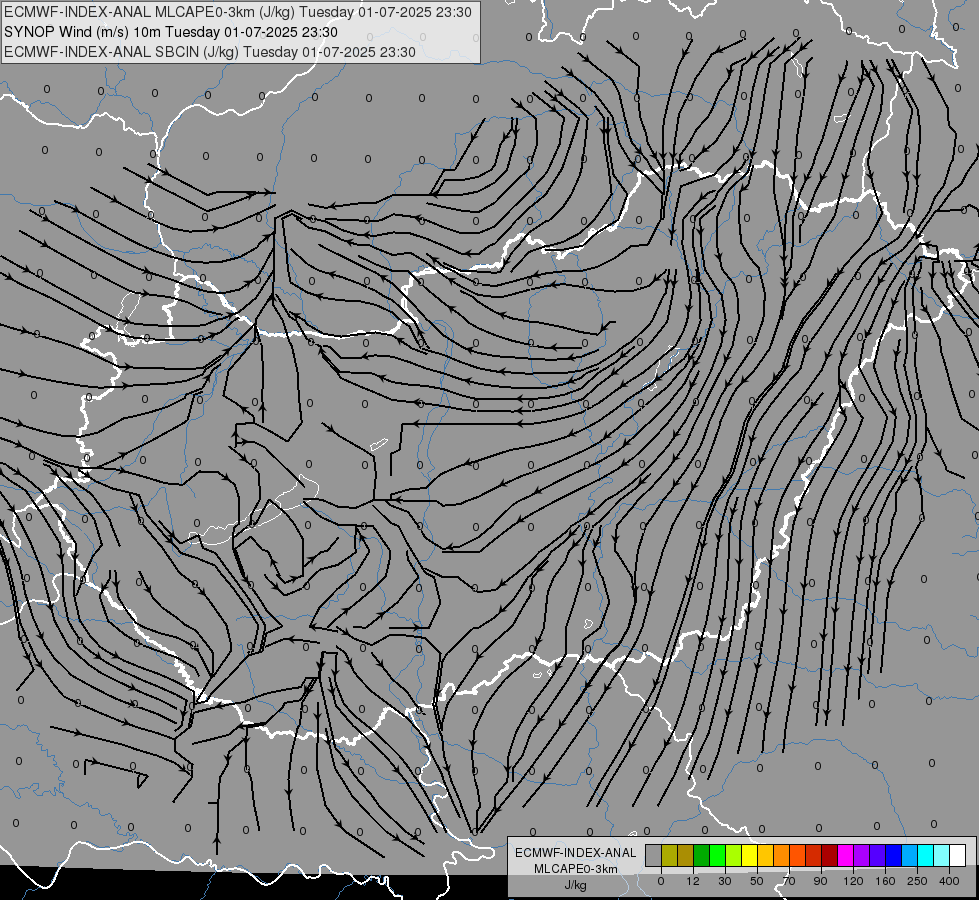This screenshot has height=900, width=979.
Task: Select the bright cyan legend swatch
Action: [x=926, y=855]
